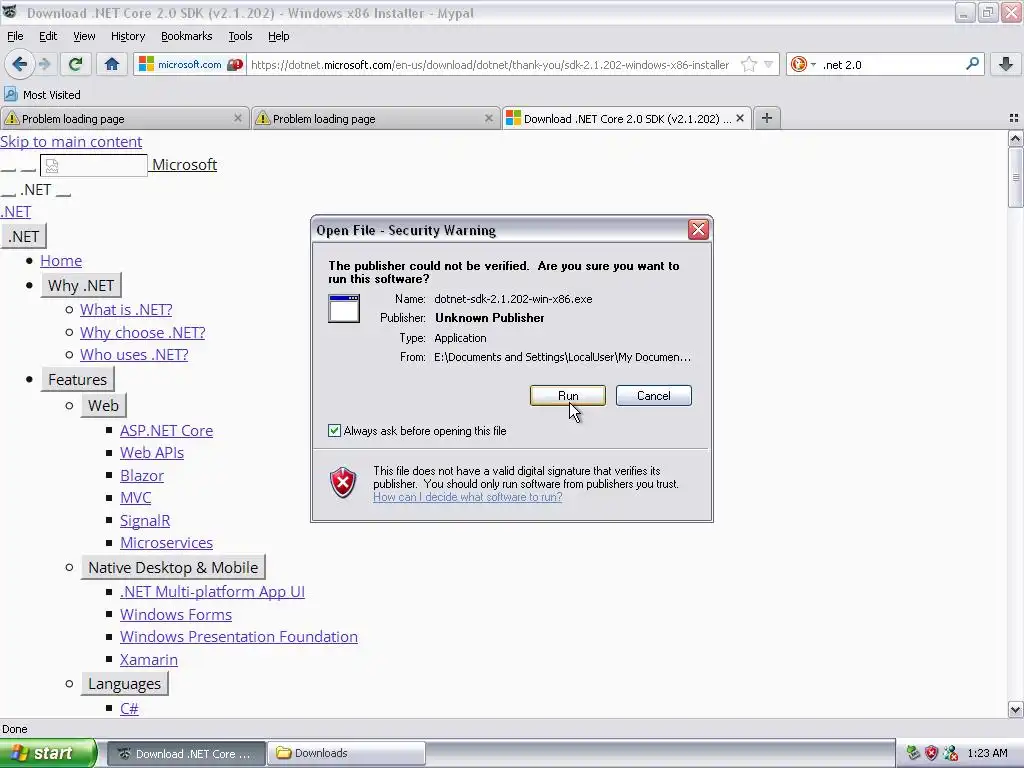Screen dimensions: 1024x768
Task: Click the Microsoft logo link
Action: coord(184,165)
